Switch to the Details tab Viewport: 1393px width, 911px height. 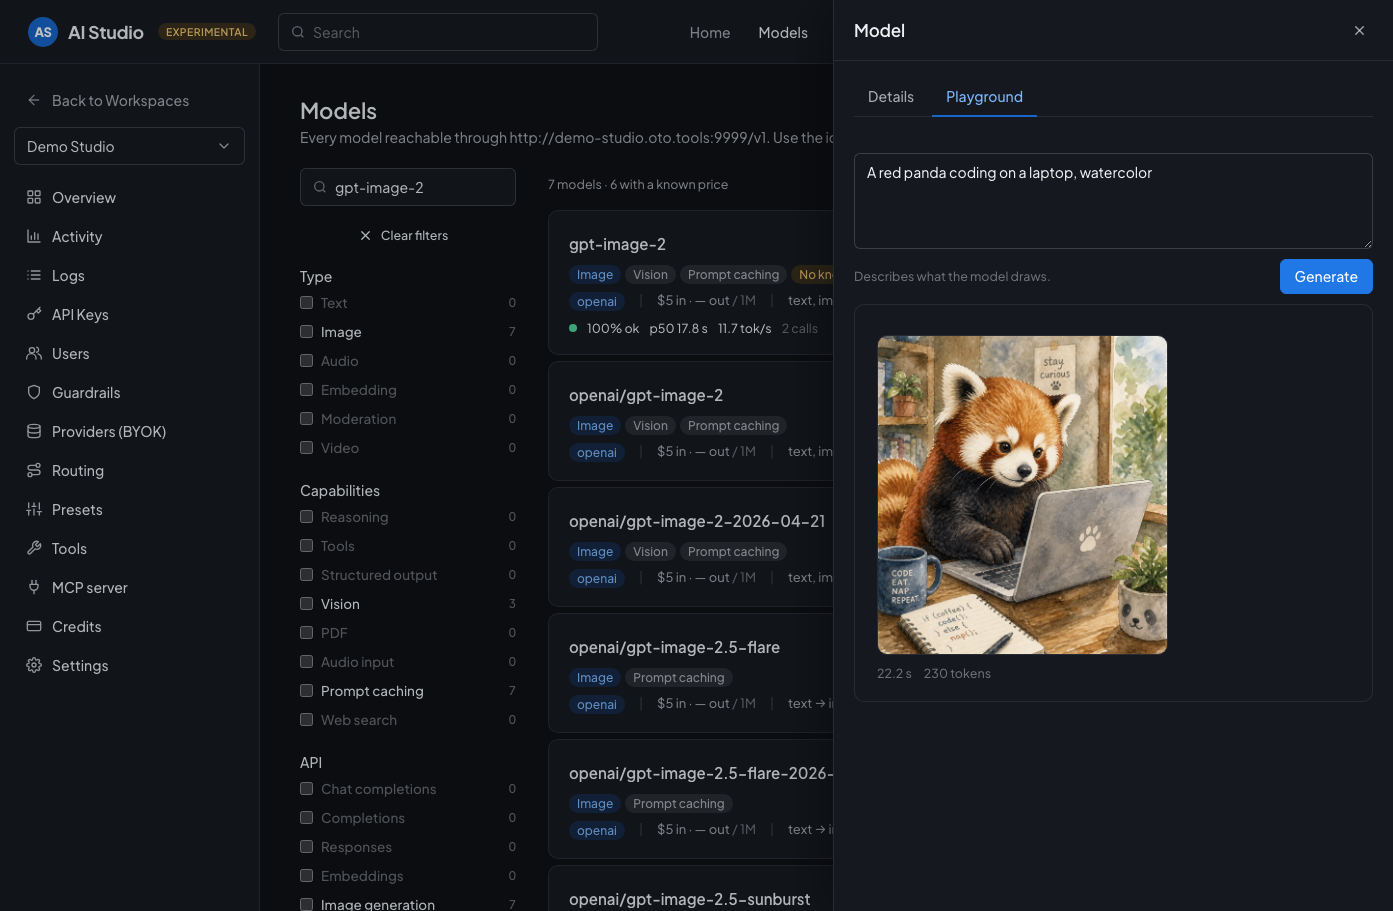coord(891,97)
